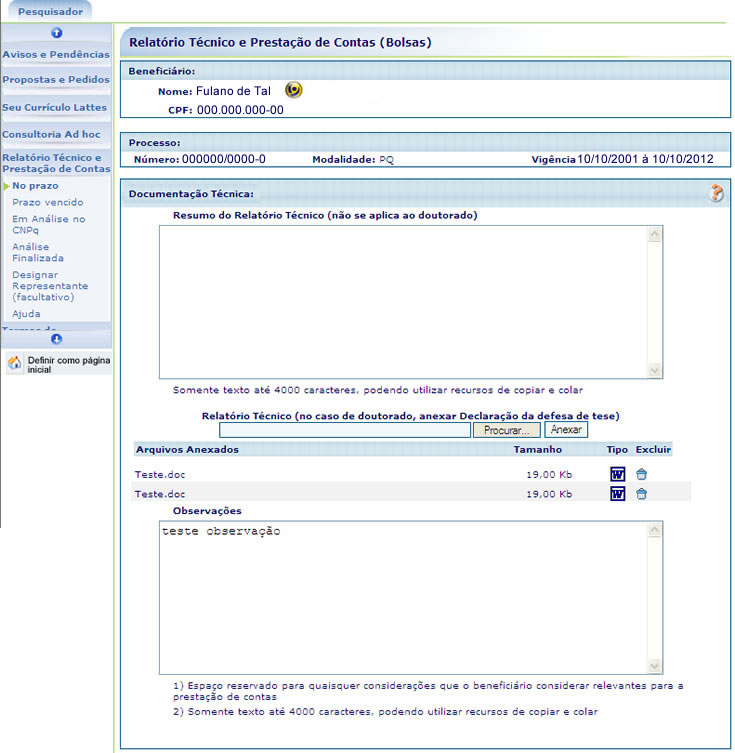Click down arrow of Resumo textarea scrollbar
The image size is (735, 753).
654,370
